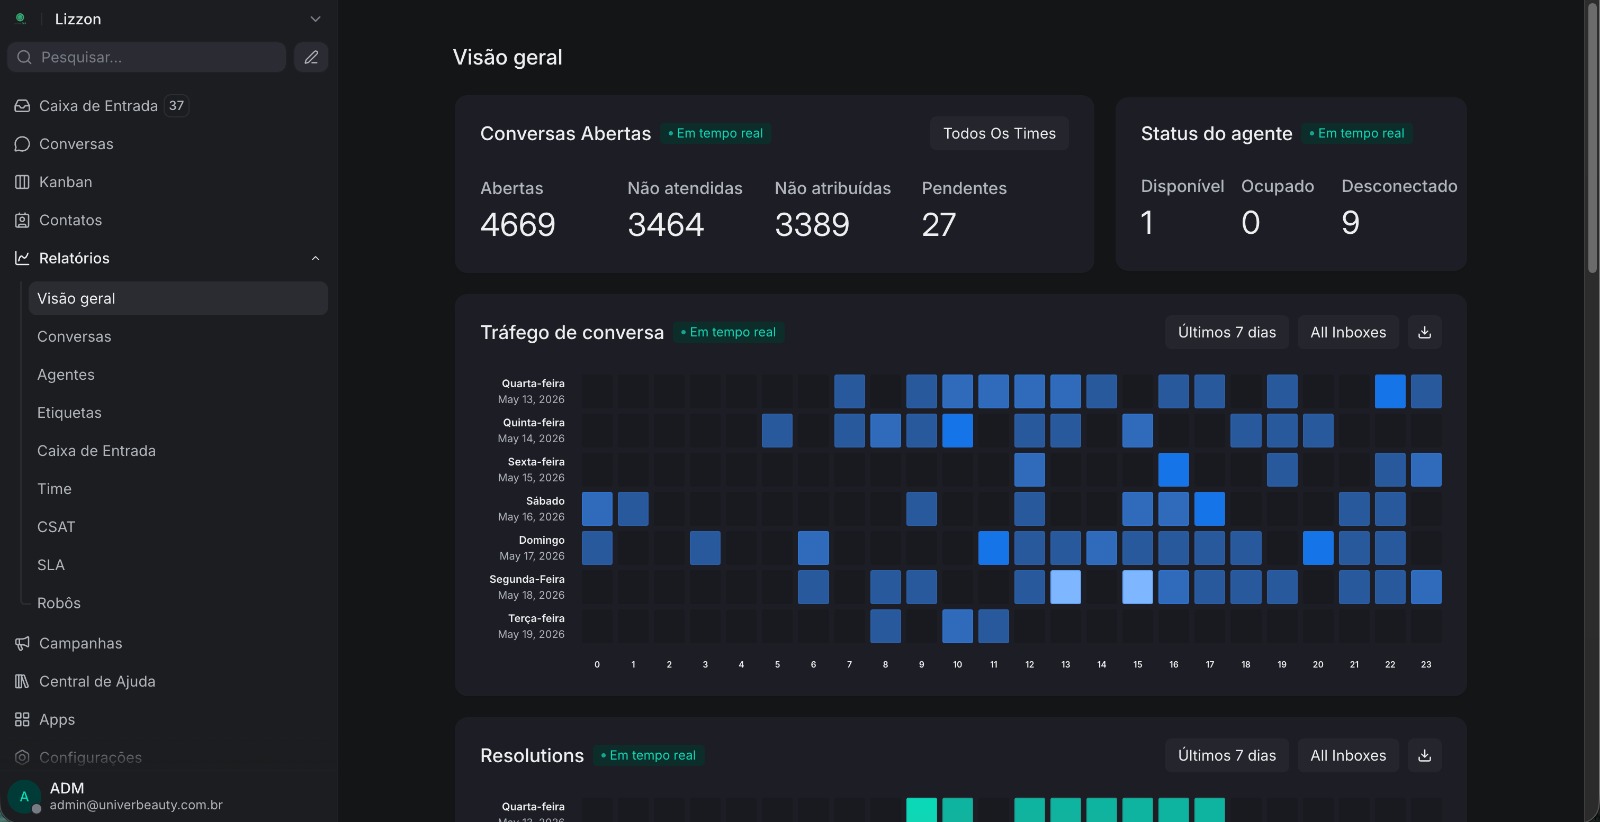
Task: Open Caixa de Entrada report under Relatórios
Action: pos(178,451)
